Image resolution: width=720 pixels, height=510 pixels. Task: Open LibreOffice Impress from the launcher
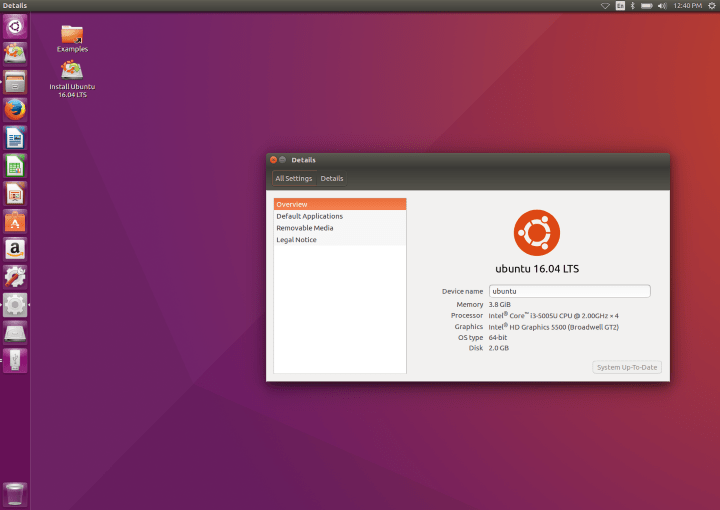(x=15, y=194)
